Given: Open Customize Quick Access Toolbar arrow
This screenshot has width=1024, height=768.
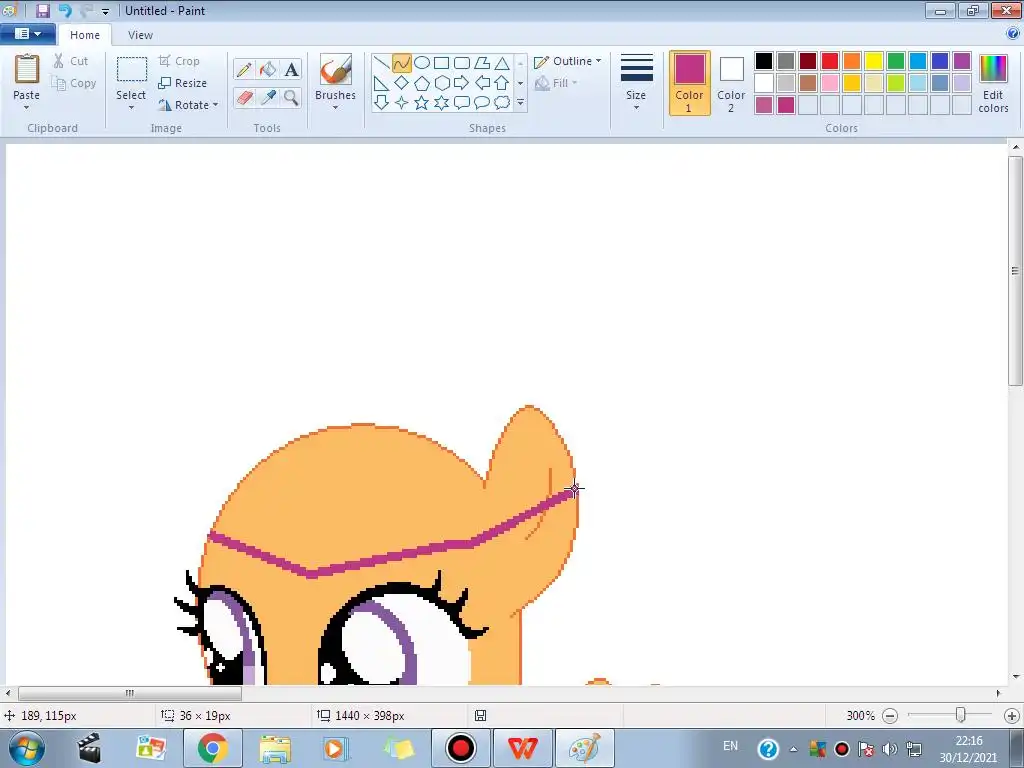Looking at the screenshot, I should (105, 11).
